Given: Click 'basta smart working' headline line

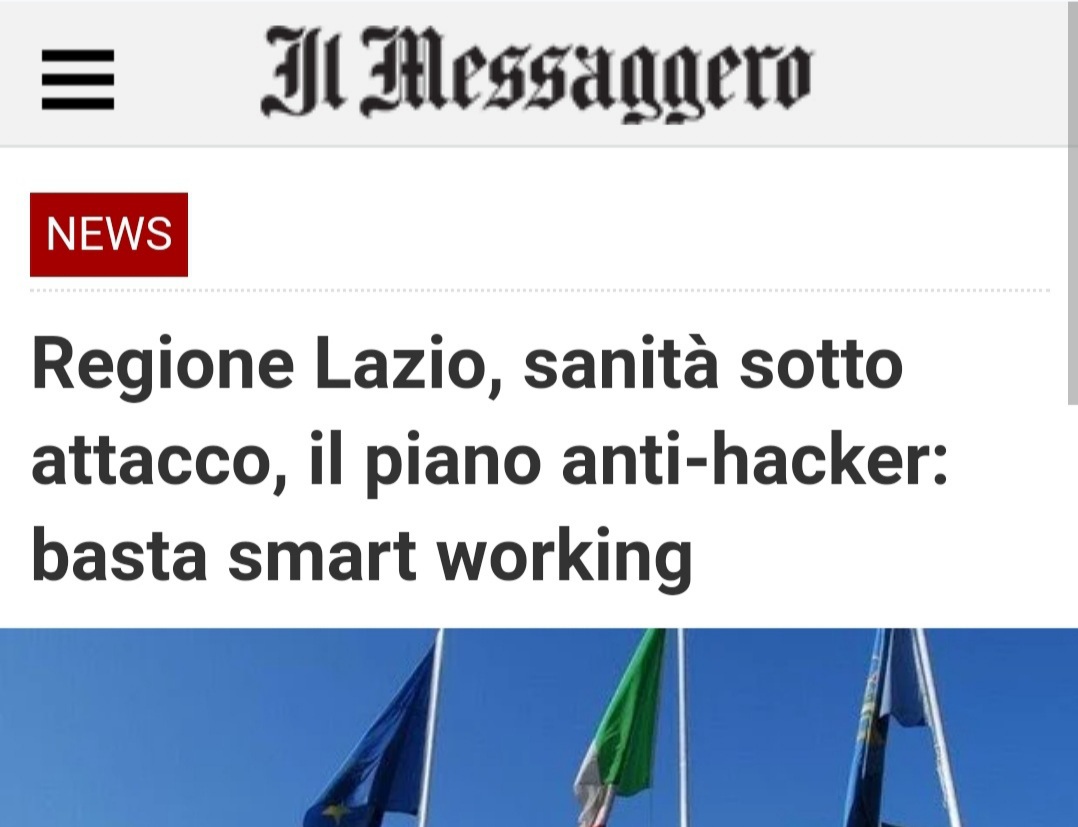Looking at the screenshot, I should [362, 555].
